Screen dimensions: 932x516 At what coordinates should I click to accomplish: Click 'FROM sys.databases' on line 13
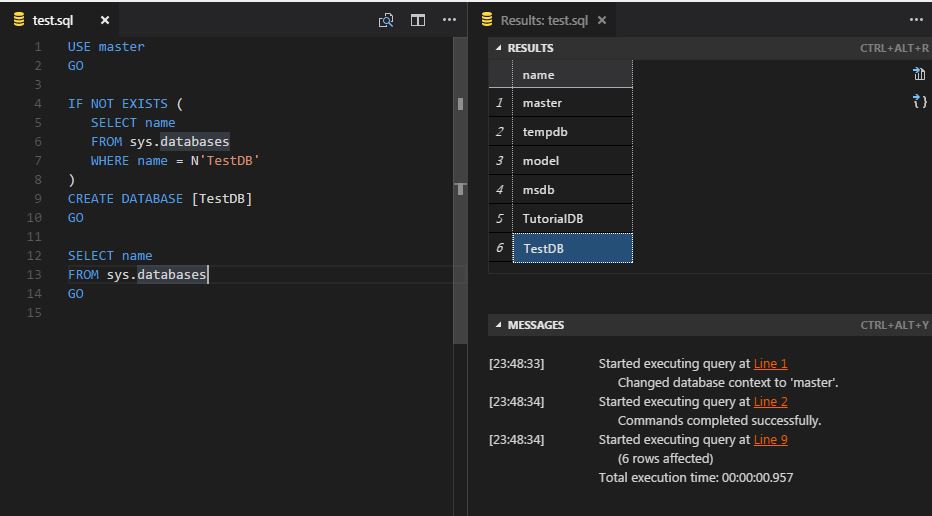pyautogui.click(x=137, y=275)
